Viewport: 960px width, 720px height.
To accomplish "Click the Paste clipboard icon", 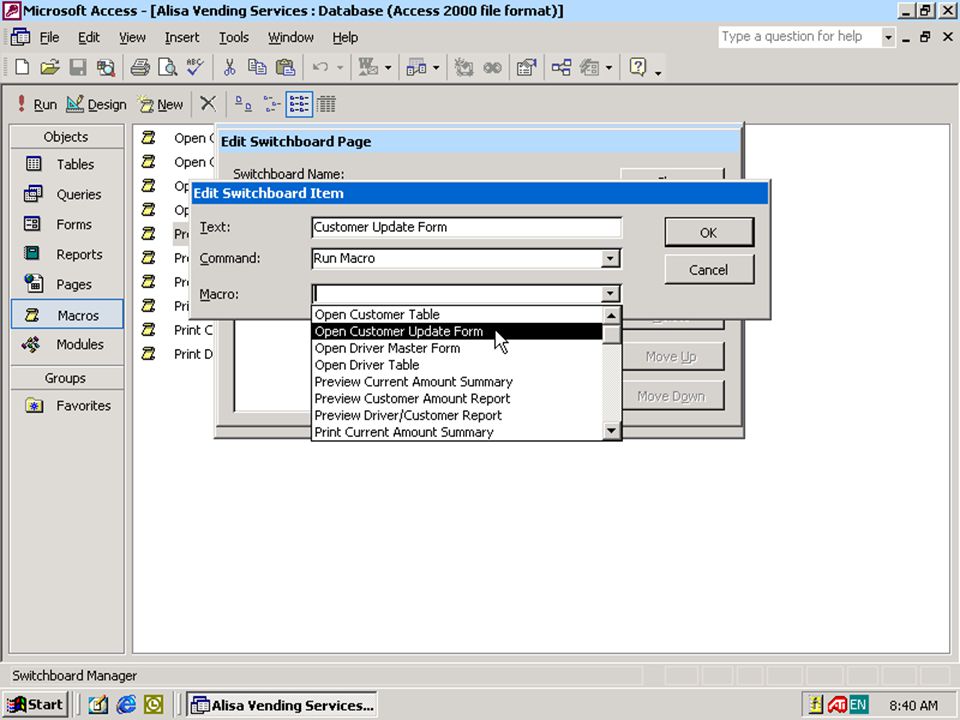I will click(285, 67).
